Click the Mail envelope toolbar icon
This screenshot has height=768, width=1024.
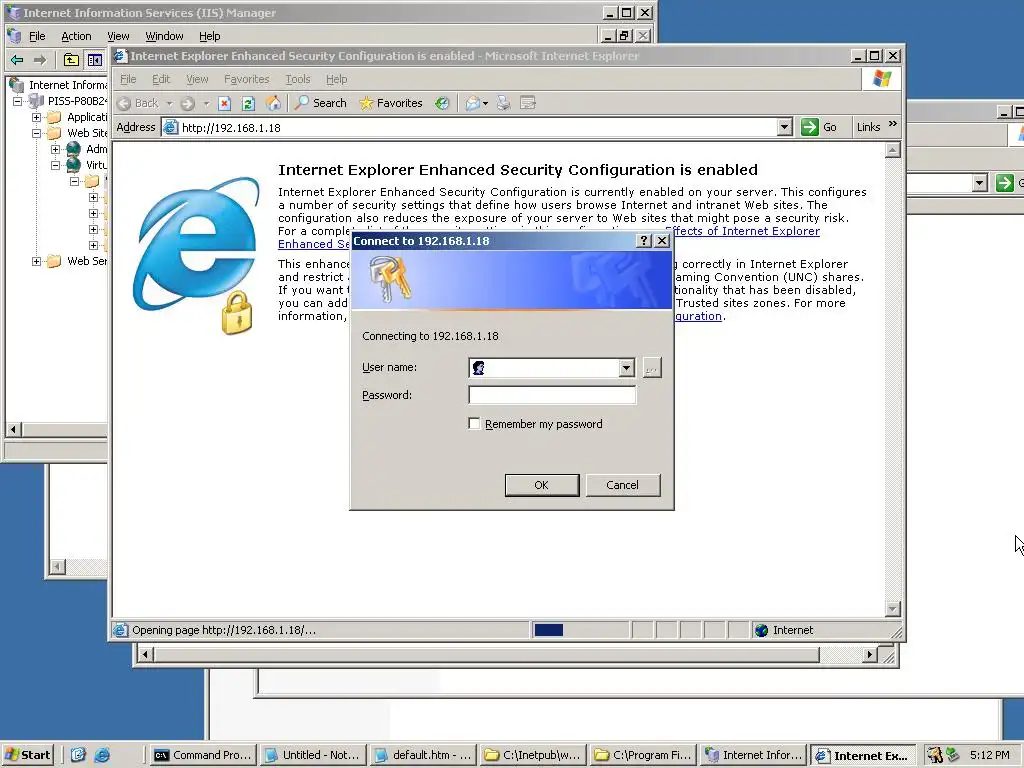click(472, 103)
